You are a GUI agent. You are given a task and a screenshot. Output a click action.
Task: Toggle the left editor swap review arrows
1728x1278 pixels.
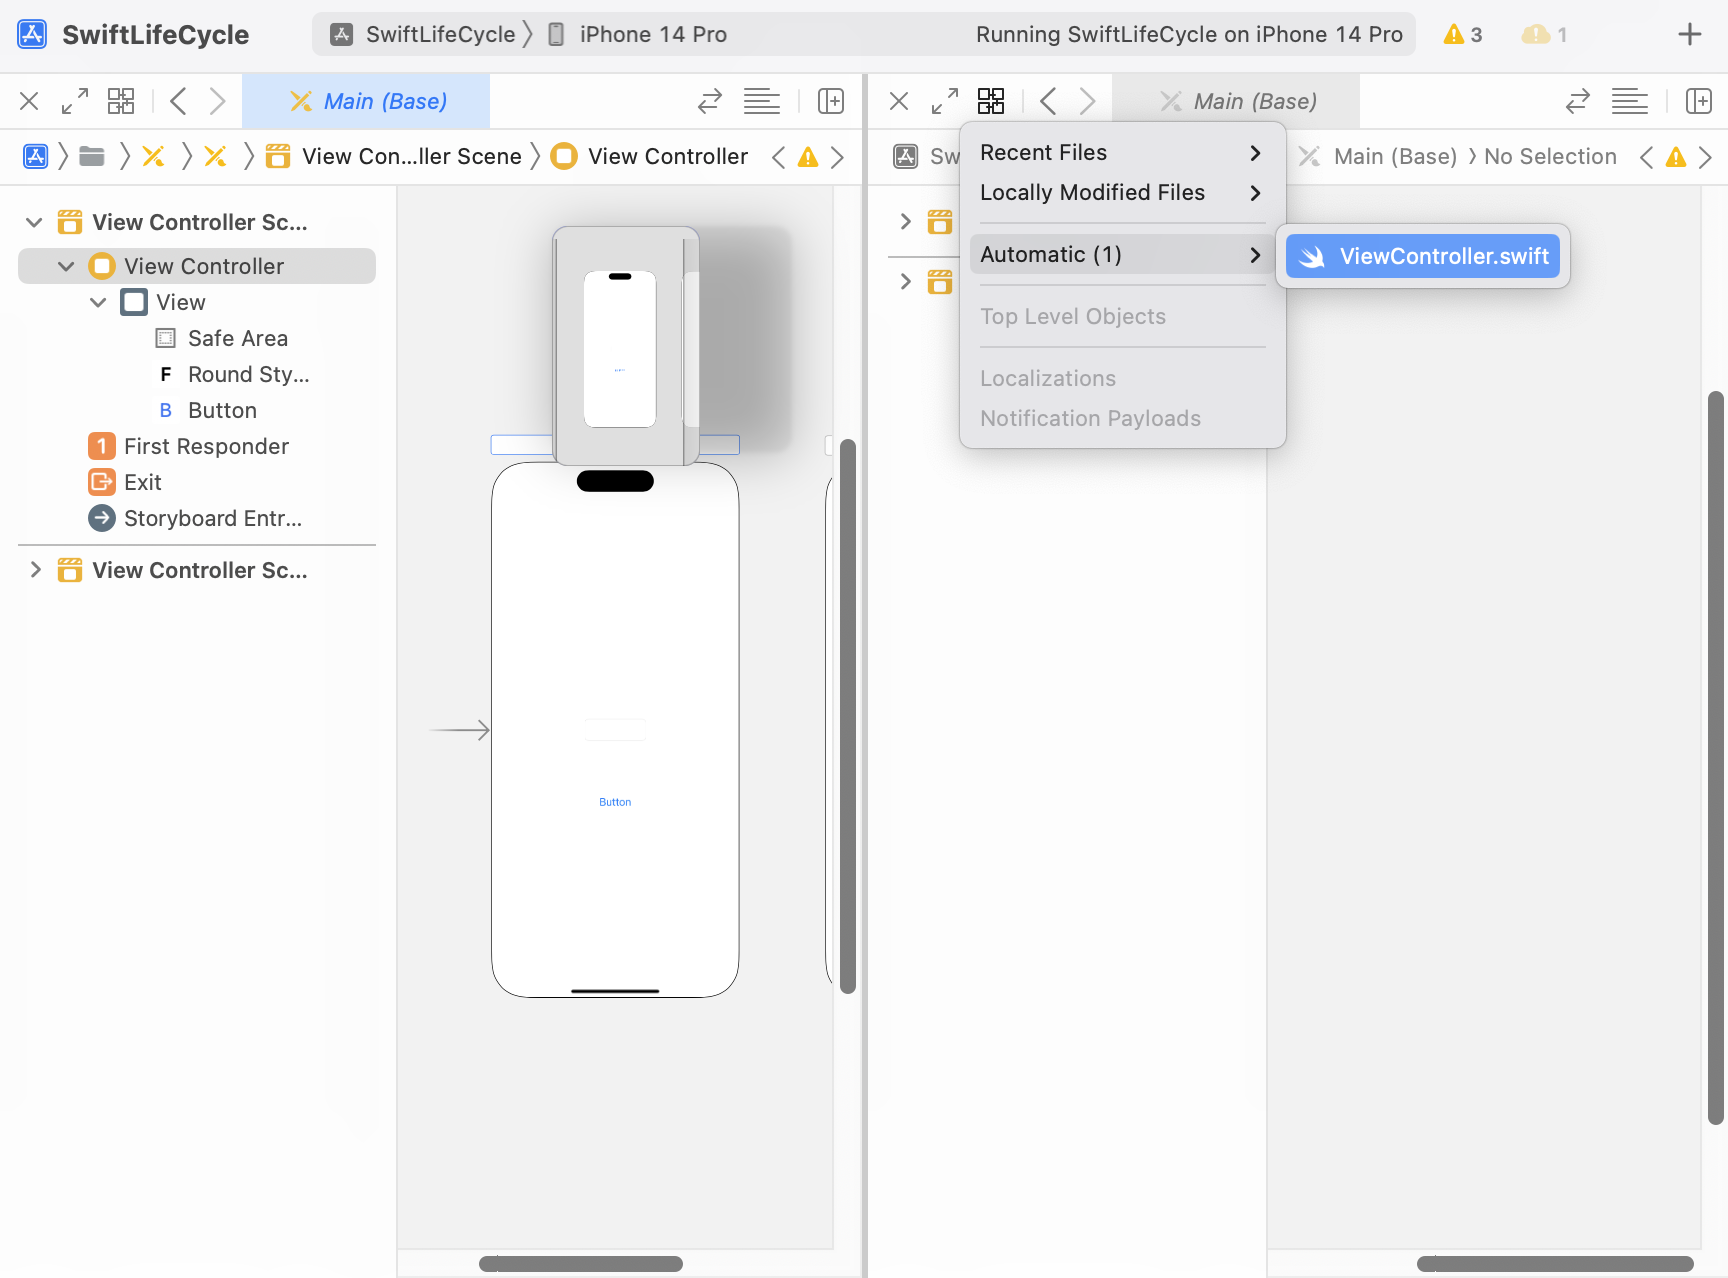(710, 101)
